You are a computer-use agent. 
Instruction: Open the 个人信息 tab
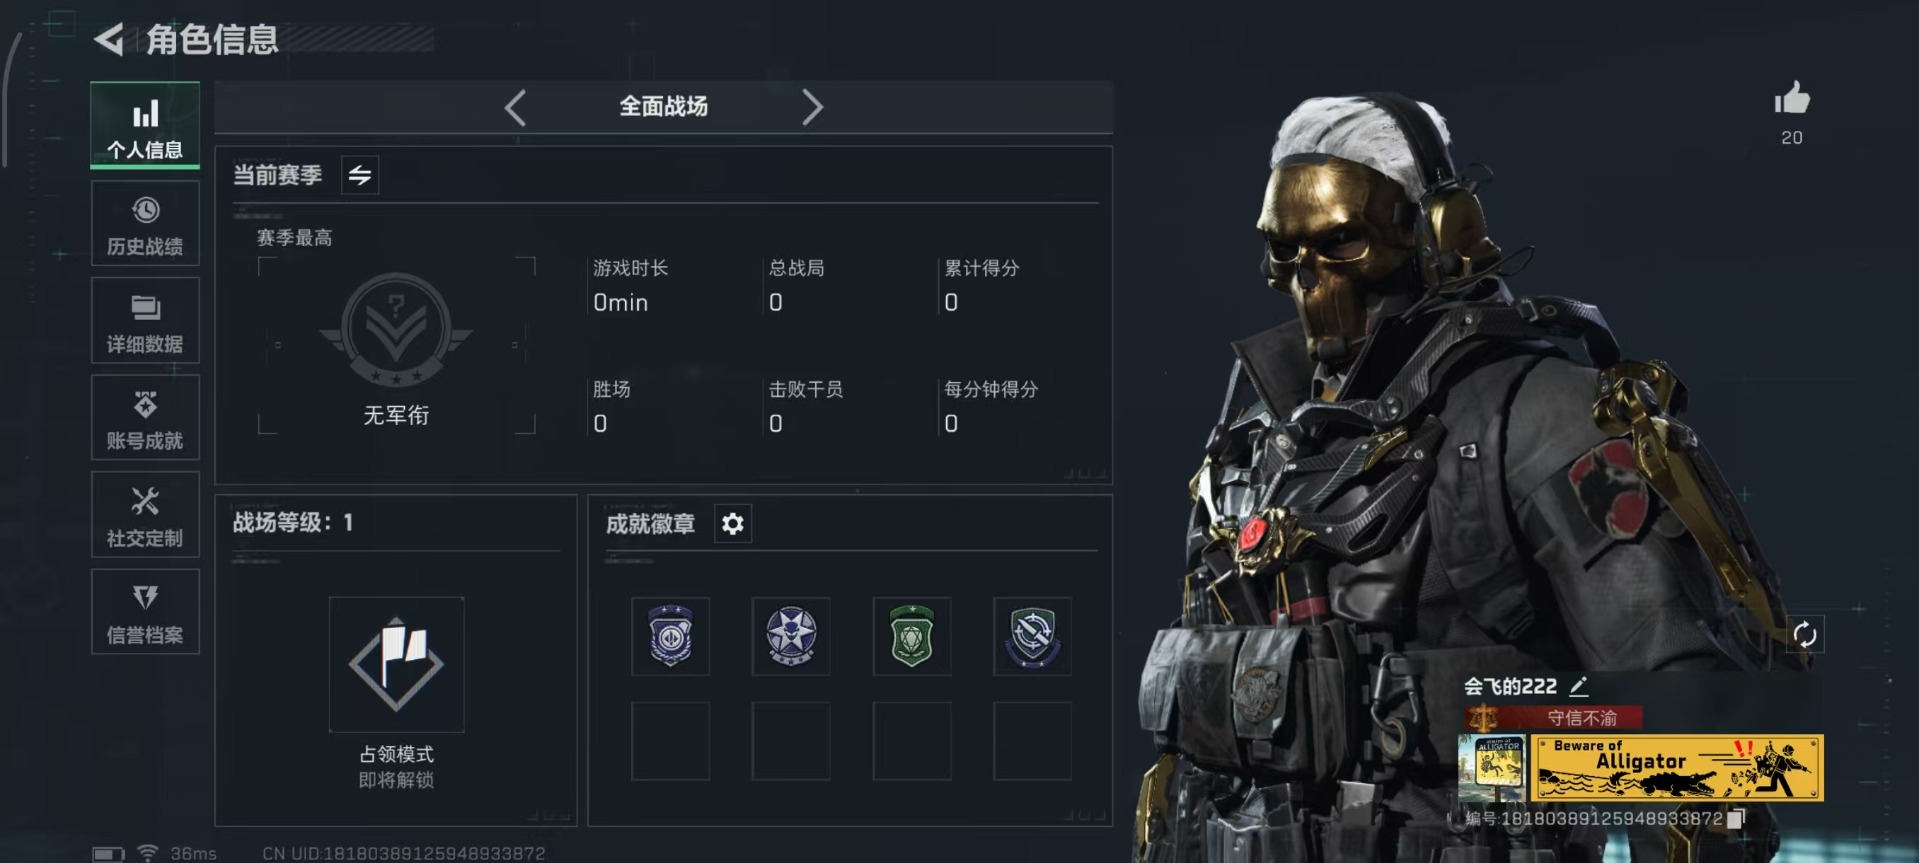145,125
